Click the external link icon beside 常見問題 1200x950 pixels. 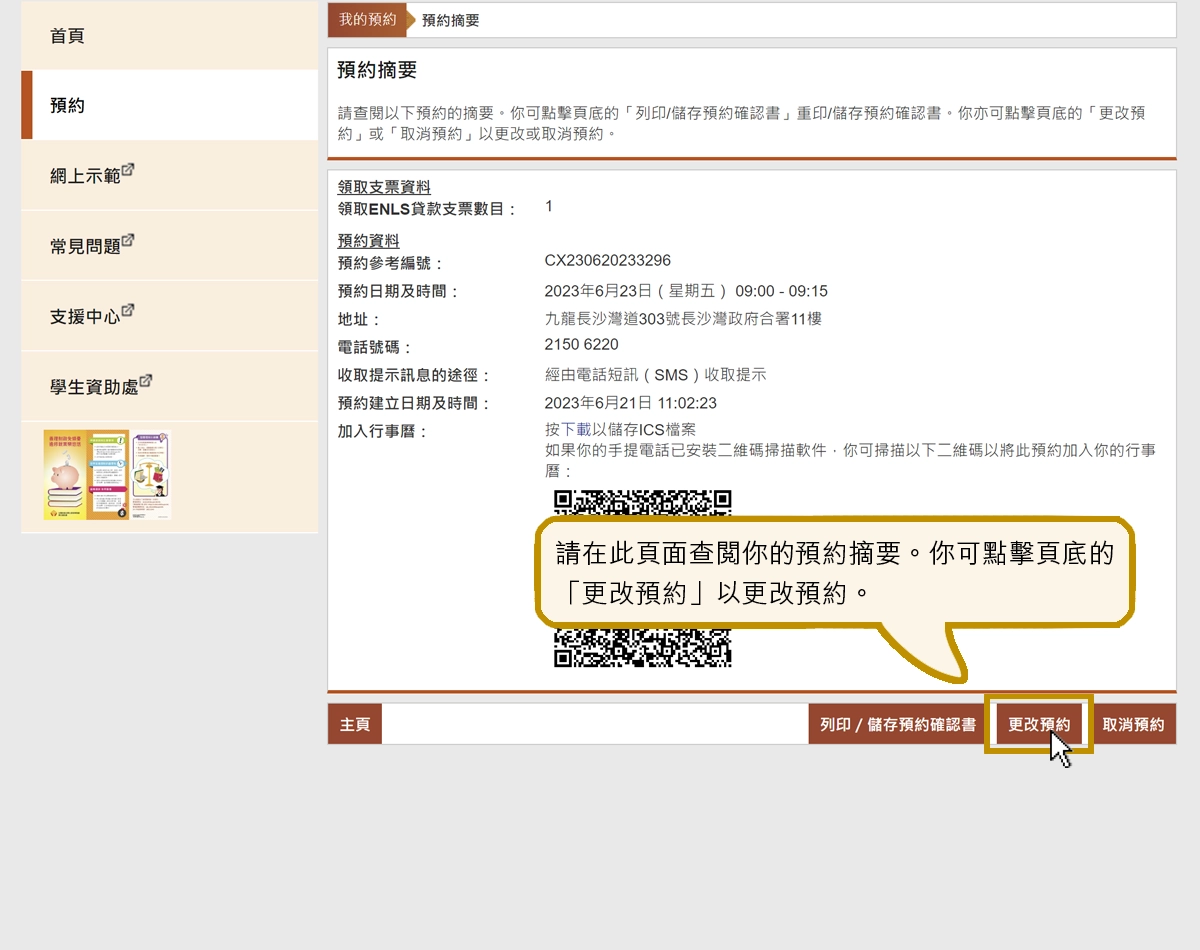pyautogui.click(x=129, y=240)
